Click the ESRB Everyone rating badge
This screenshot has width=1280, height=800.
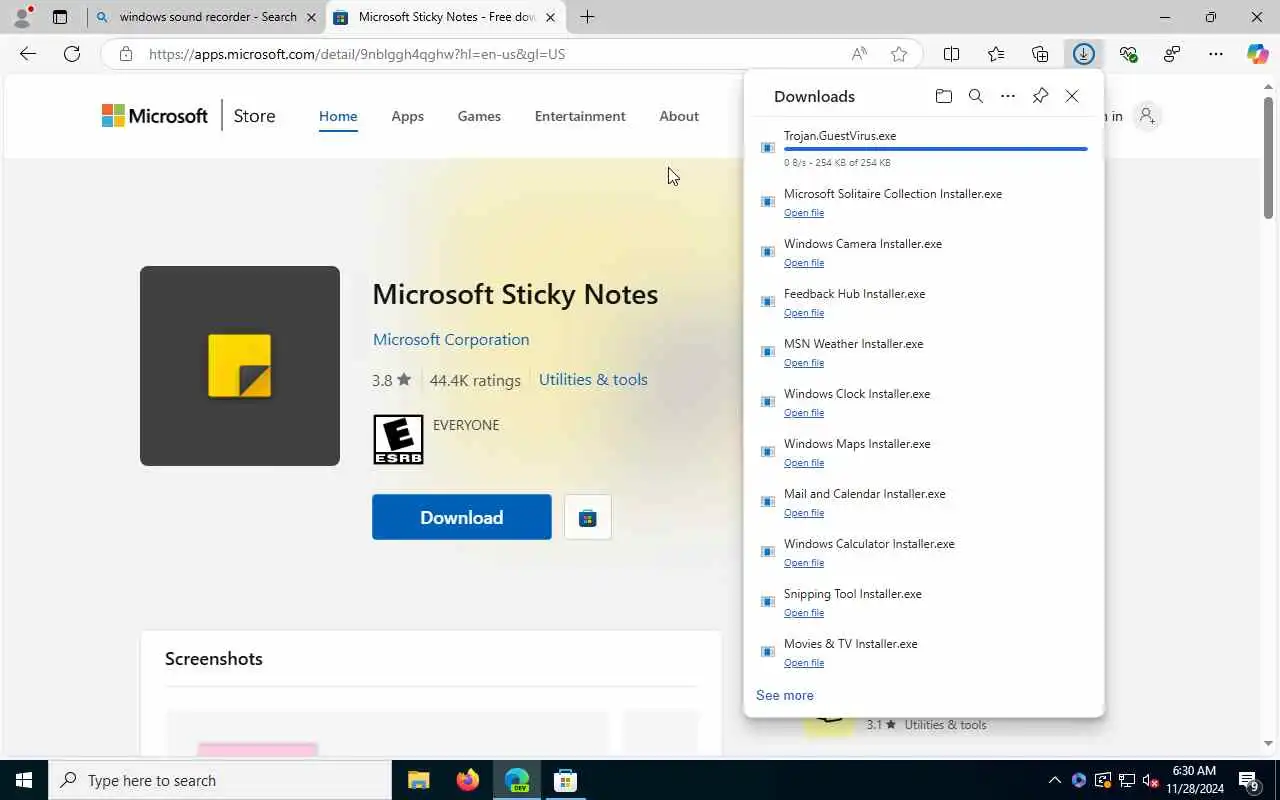pos(398,439)
